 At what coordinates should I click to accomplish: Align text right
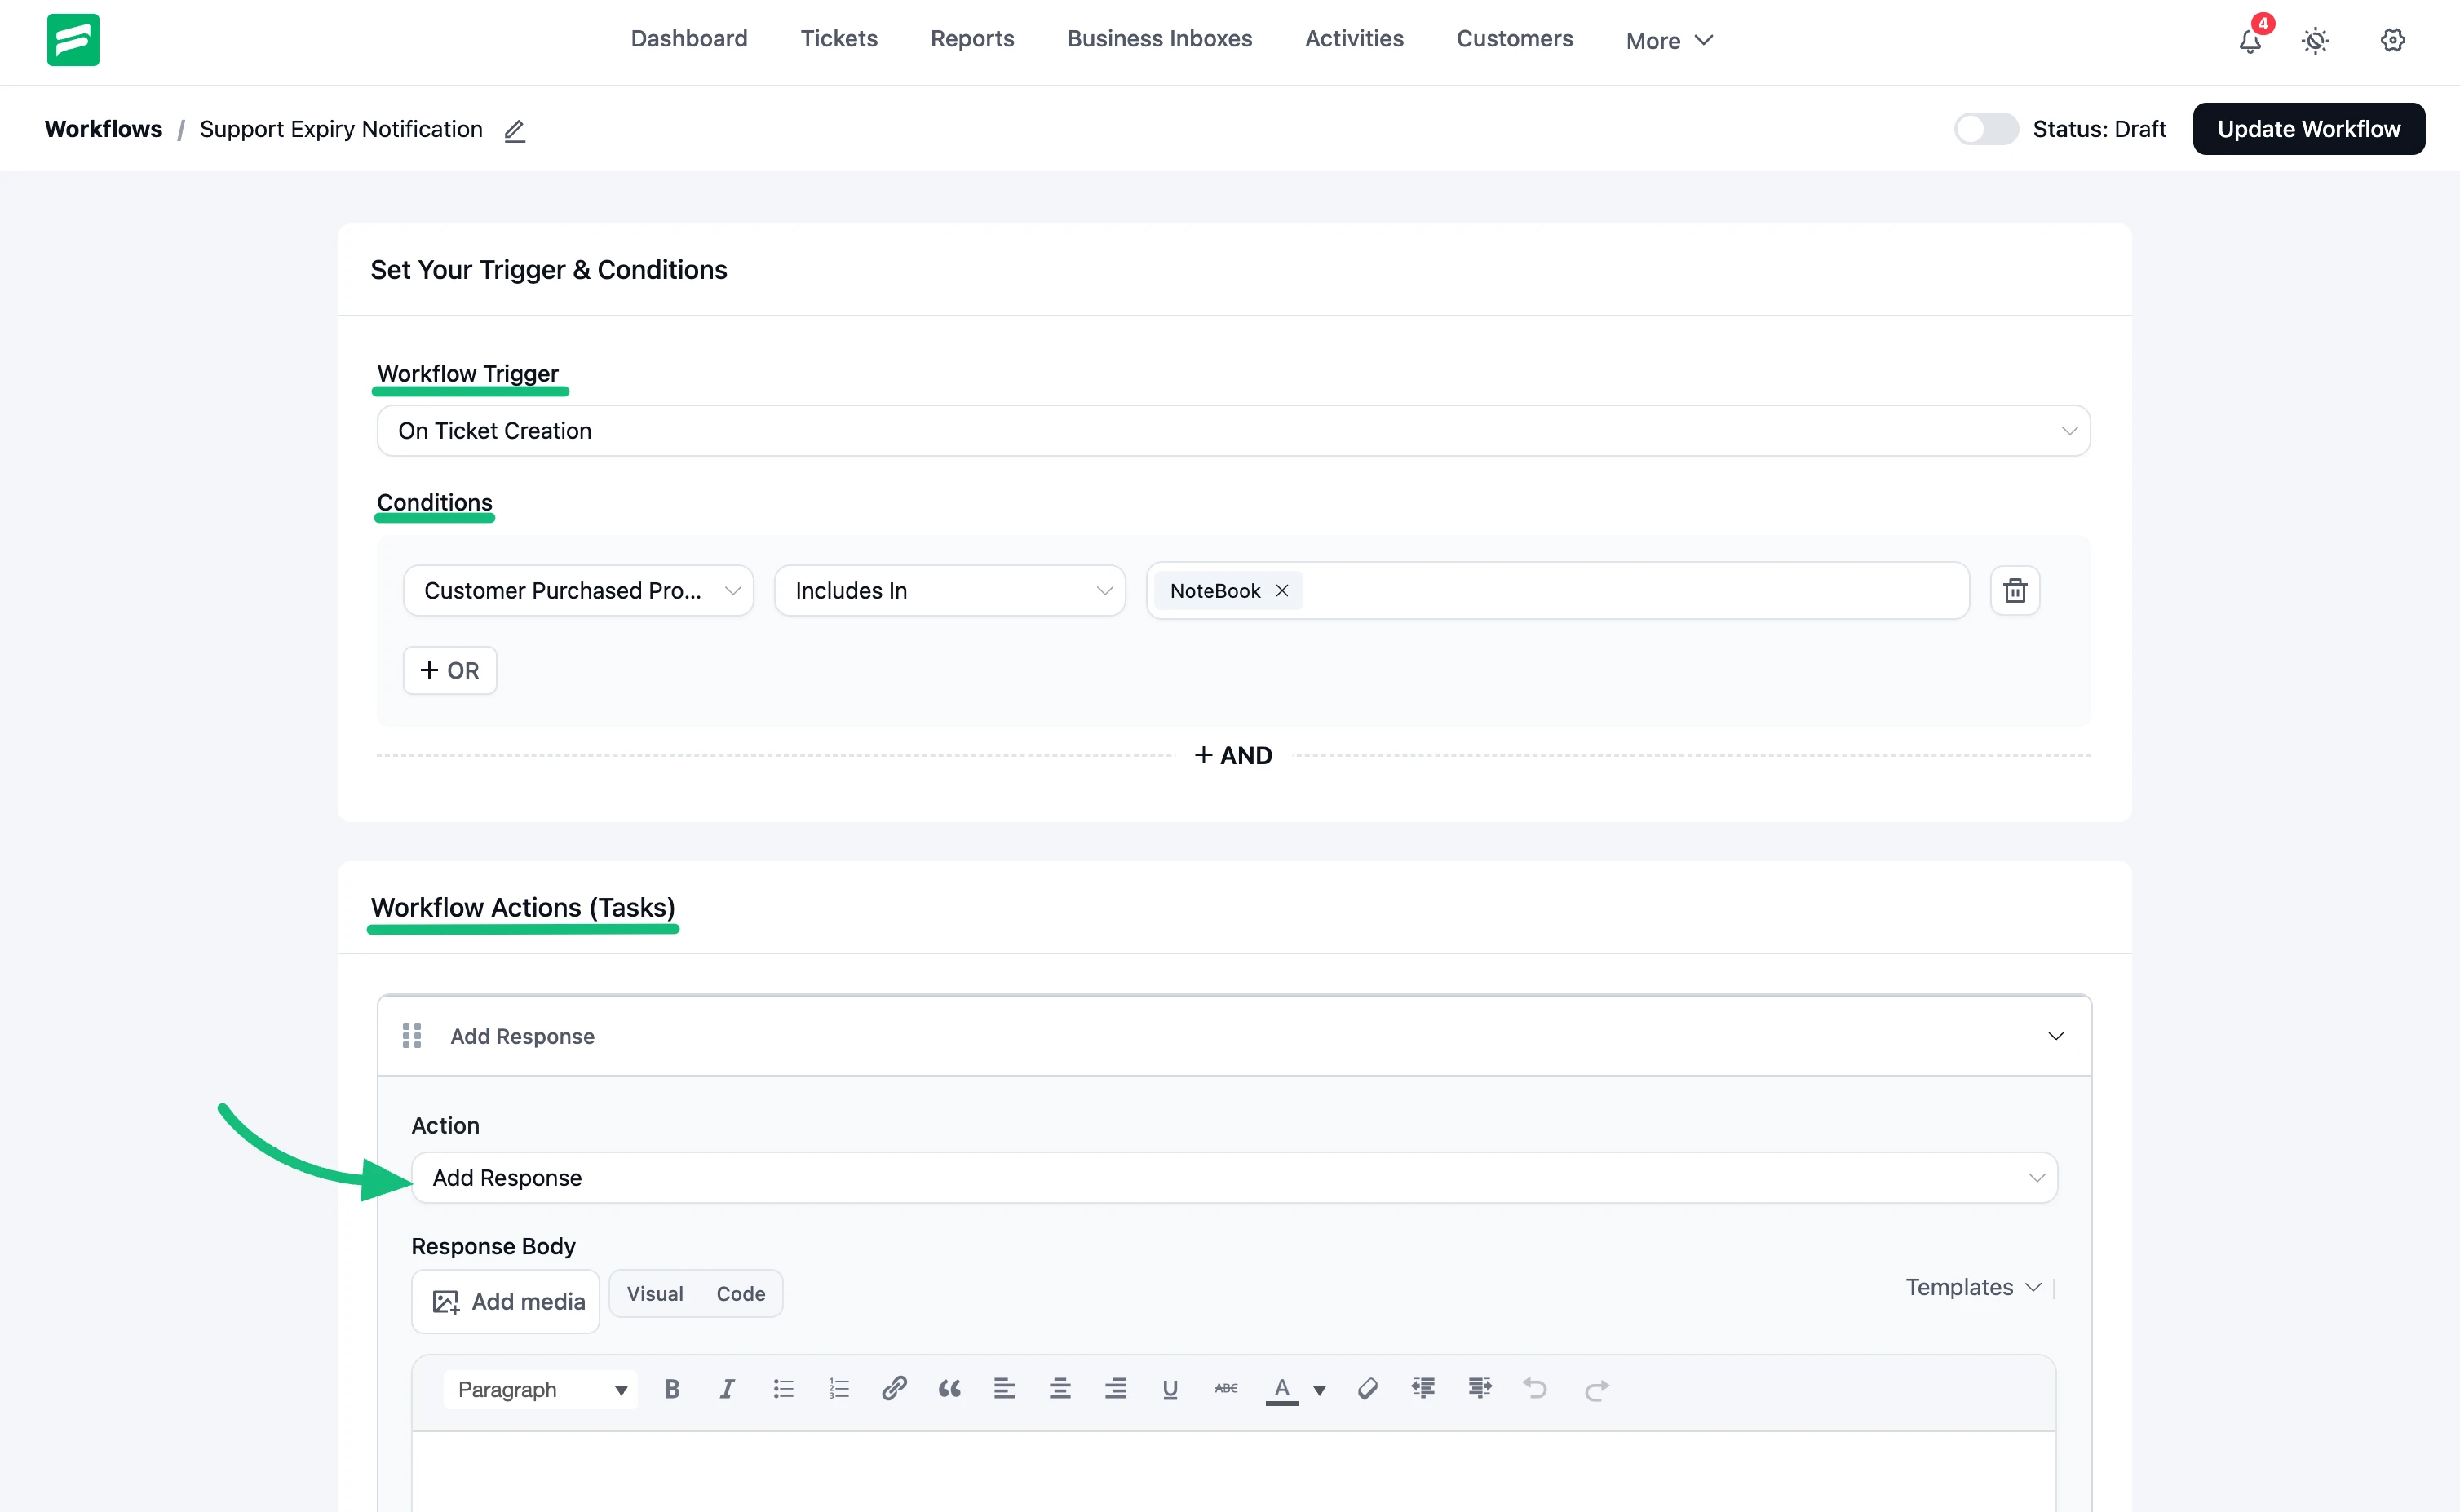1115,1389
